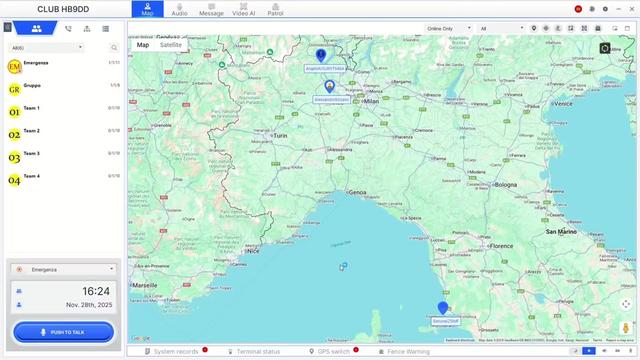Click the dashed frame corner-brackets icon in map toolbar

[x=584, y=28]
